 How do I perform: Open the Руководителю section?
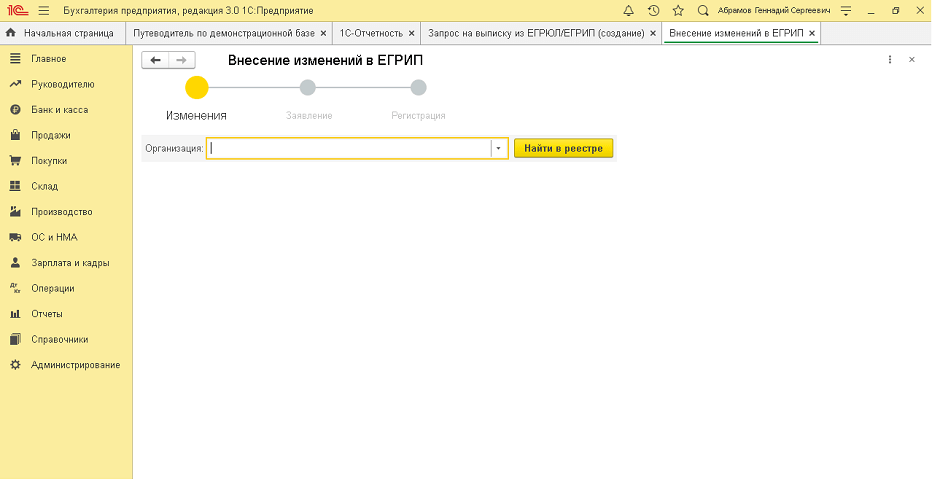pyautogui.click(x=63, y=84)
